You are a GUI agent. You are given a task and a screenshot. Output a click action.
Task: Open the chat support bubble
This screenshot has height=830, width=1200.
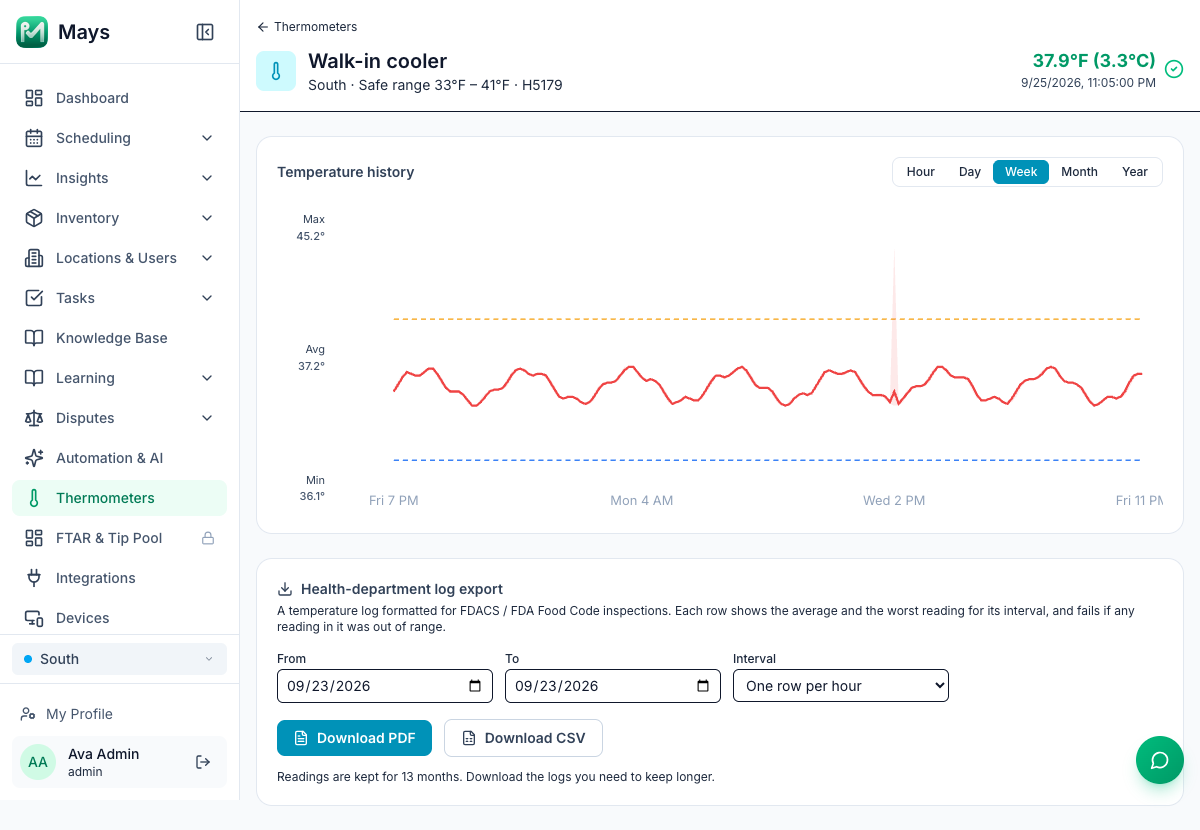[1160, 760]
